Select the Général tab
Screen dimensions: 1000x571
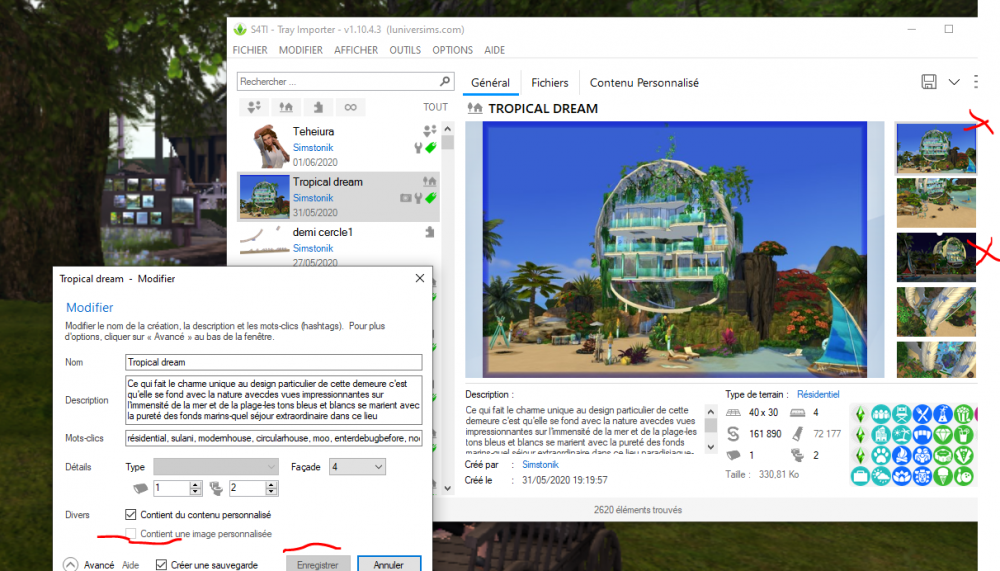490,83
